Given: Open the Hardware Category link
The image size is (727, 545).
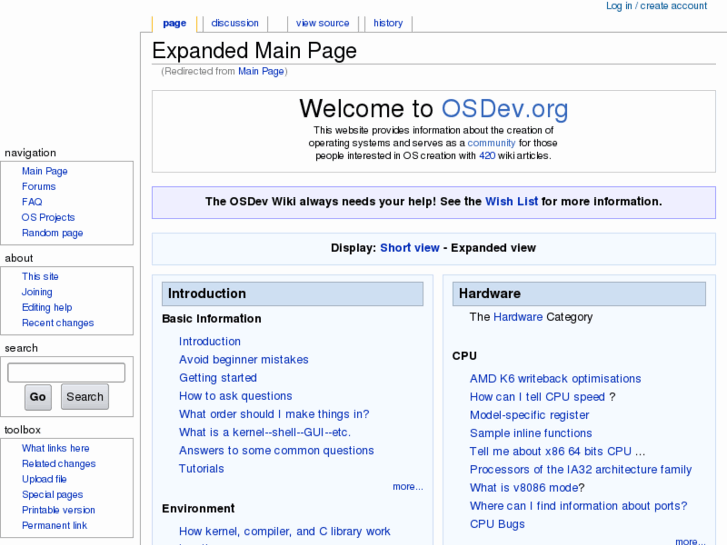Looking at the screenshot, I should click(517, 317).
